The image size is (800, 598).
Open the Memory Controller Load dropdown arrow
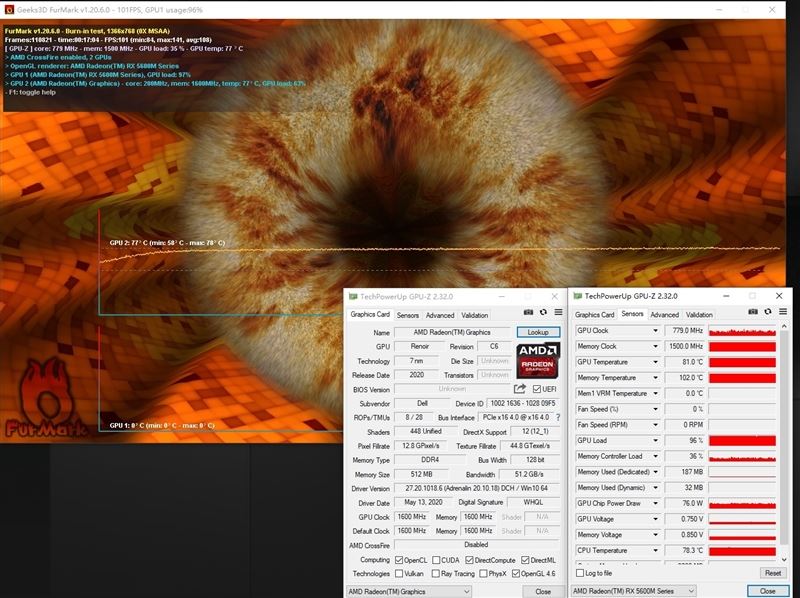point(656,456)
